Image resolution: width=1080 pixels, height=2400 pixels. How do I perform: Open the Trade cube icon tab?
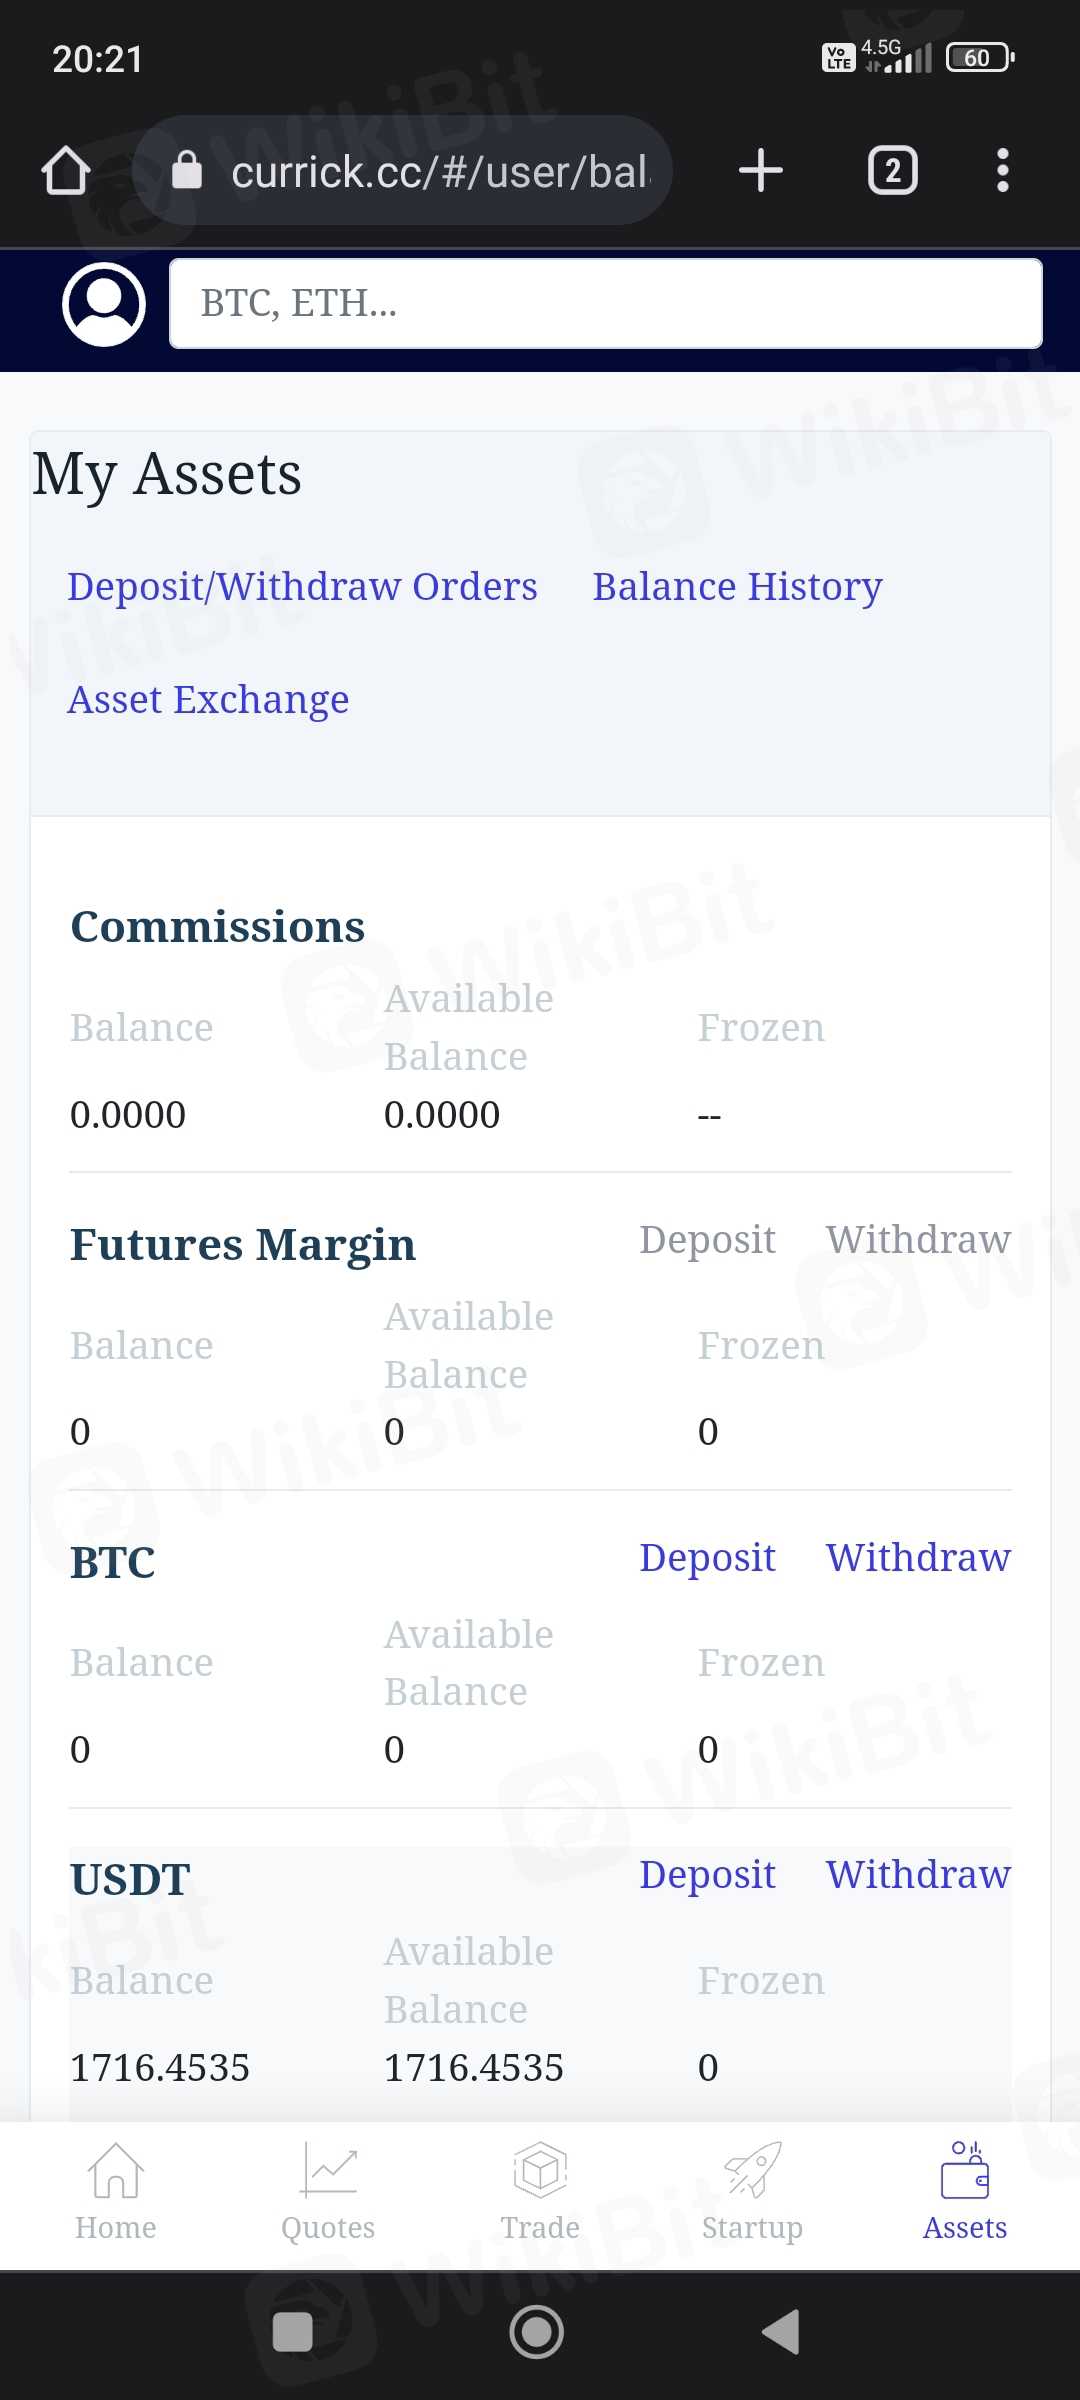point(540,2192)
